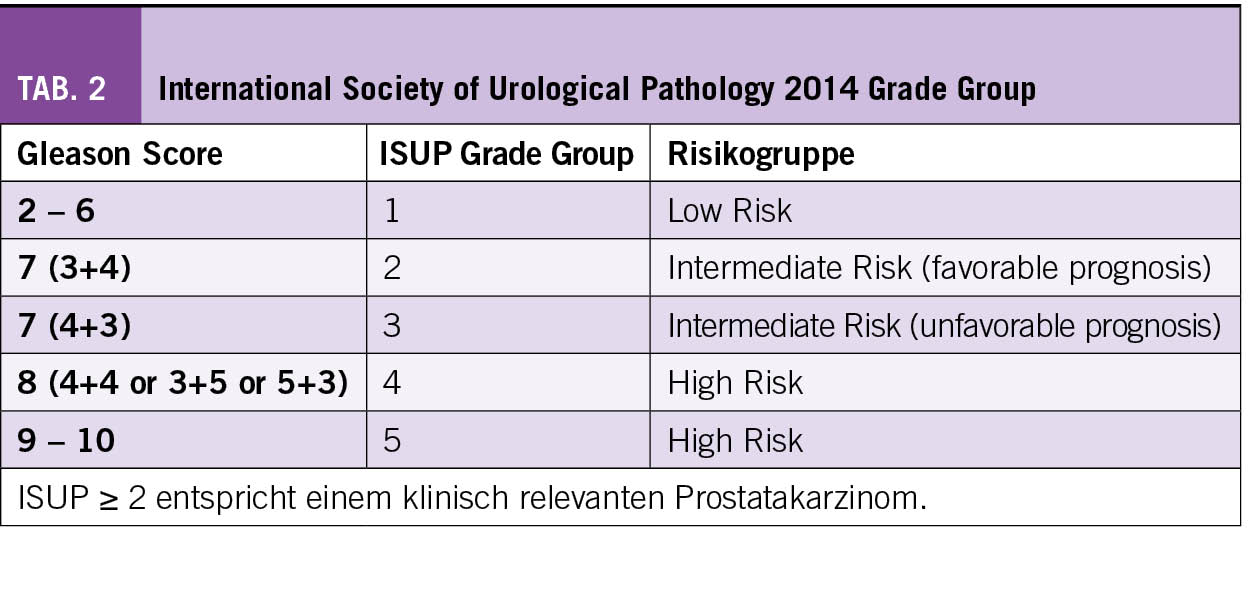Click the footnote about klinisch relevanten Prostatakarzinom
Image resolution: width=1256 pixels, height=593 pixels.
click(472, 497)
